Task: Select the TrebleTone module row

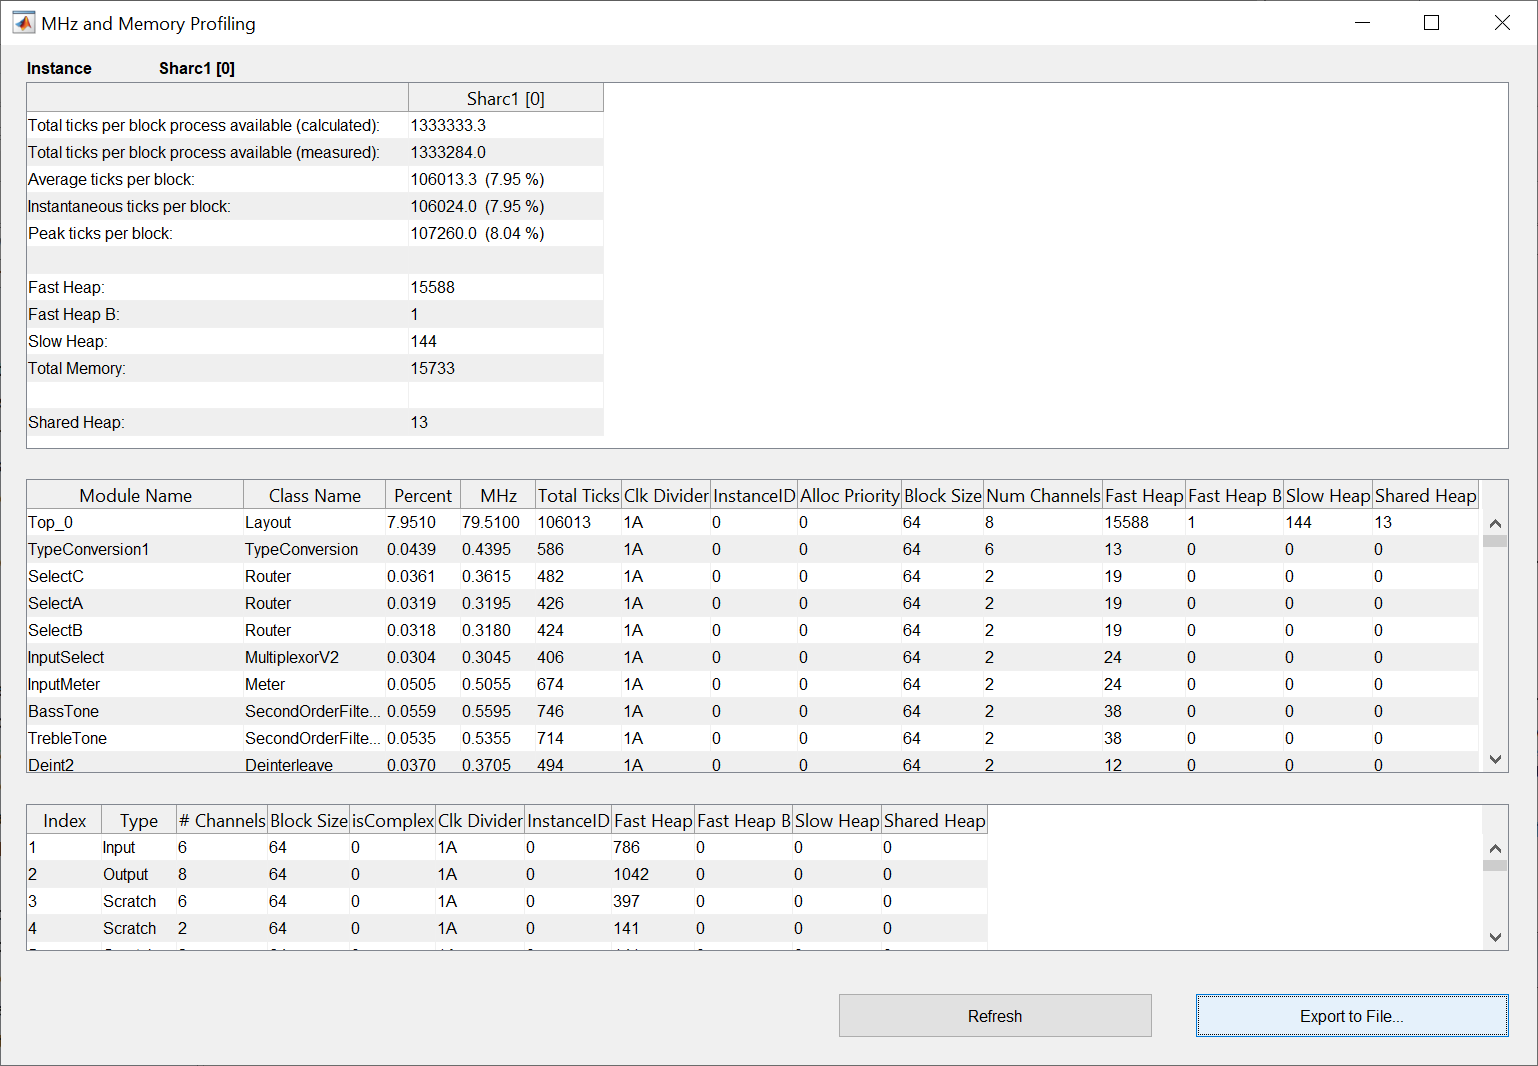Action: coord(752,738)
